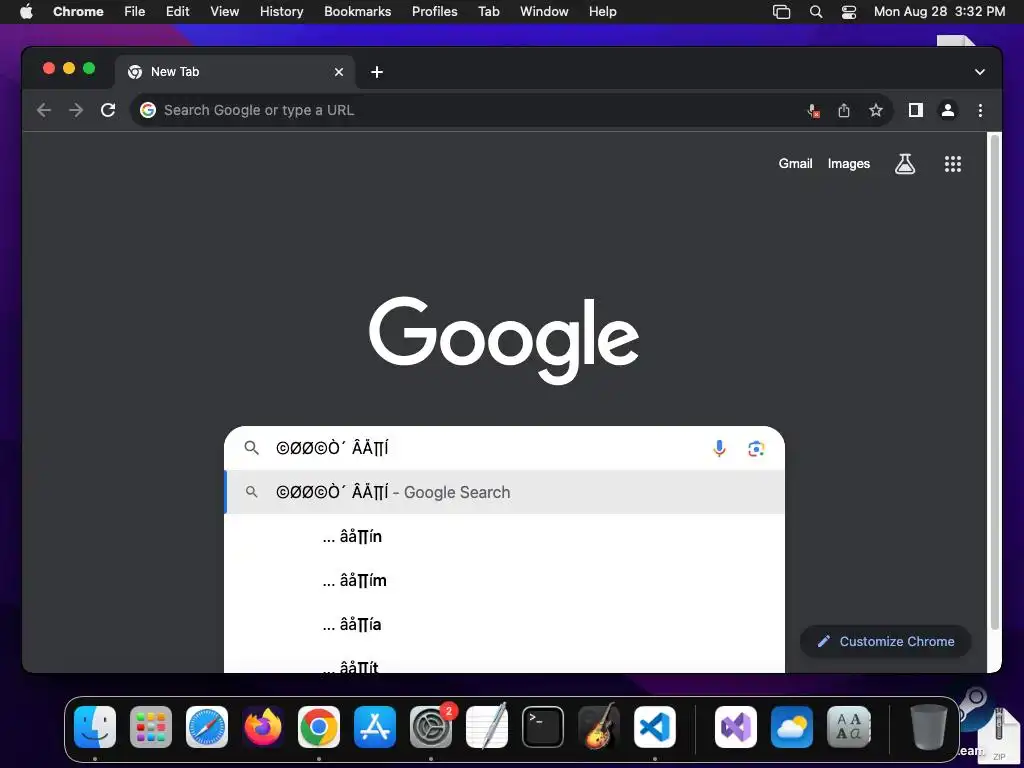The height and width of the screenshot is (768, 1024).
Task: Open the Bookmarks menu
Action: pos(358,12)
